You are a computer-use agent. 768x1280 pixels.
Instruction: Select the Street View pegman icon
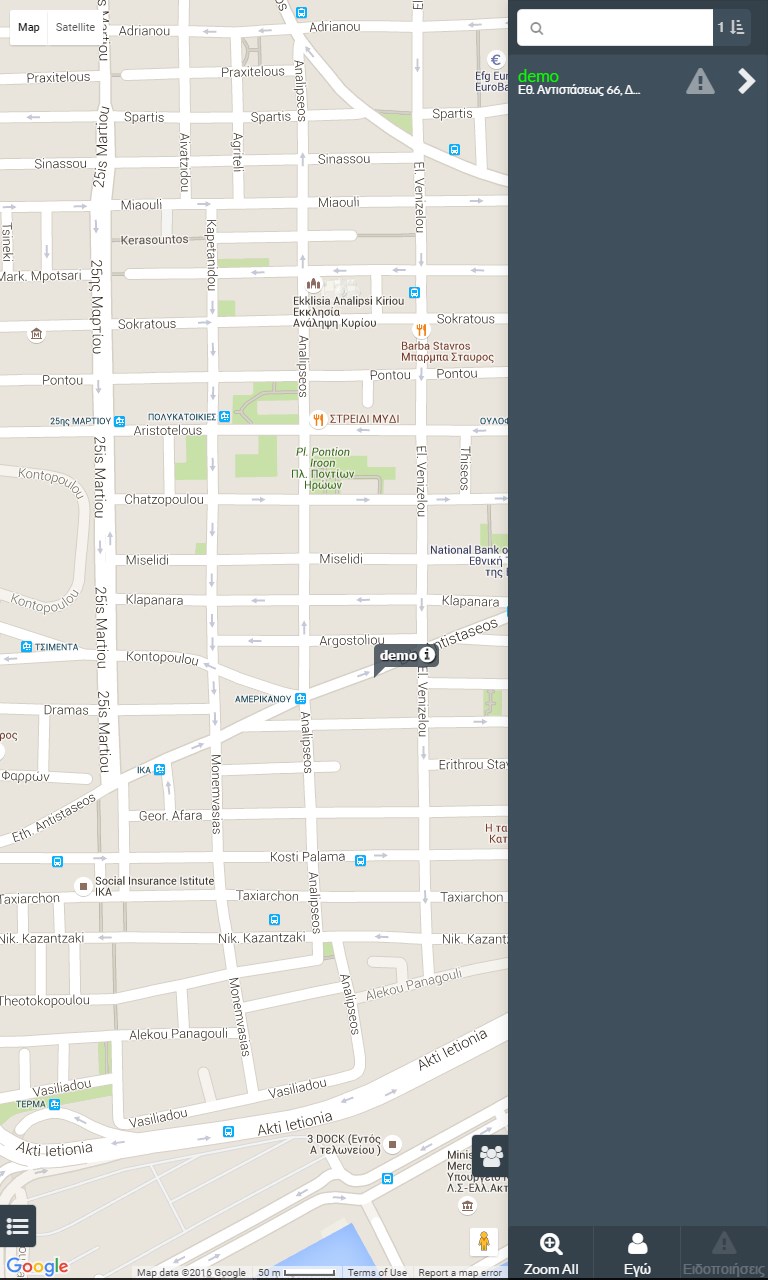484,1241
